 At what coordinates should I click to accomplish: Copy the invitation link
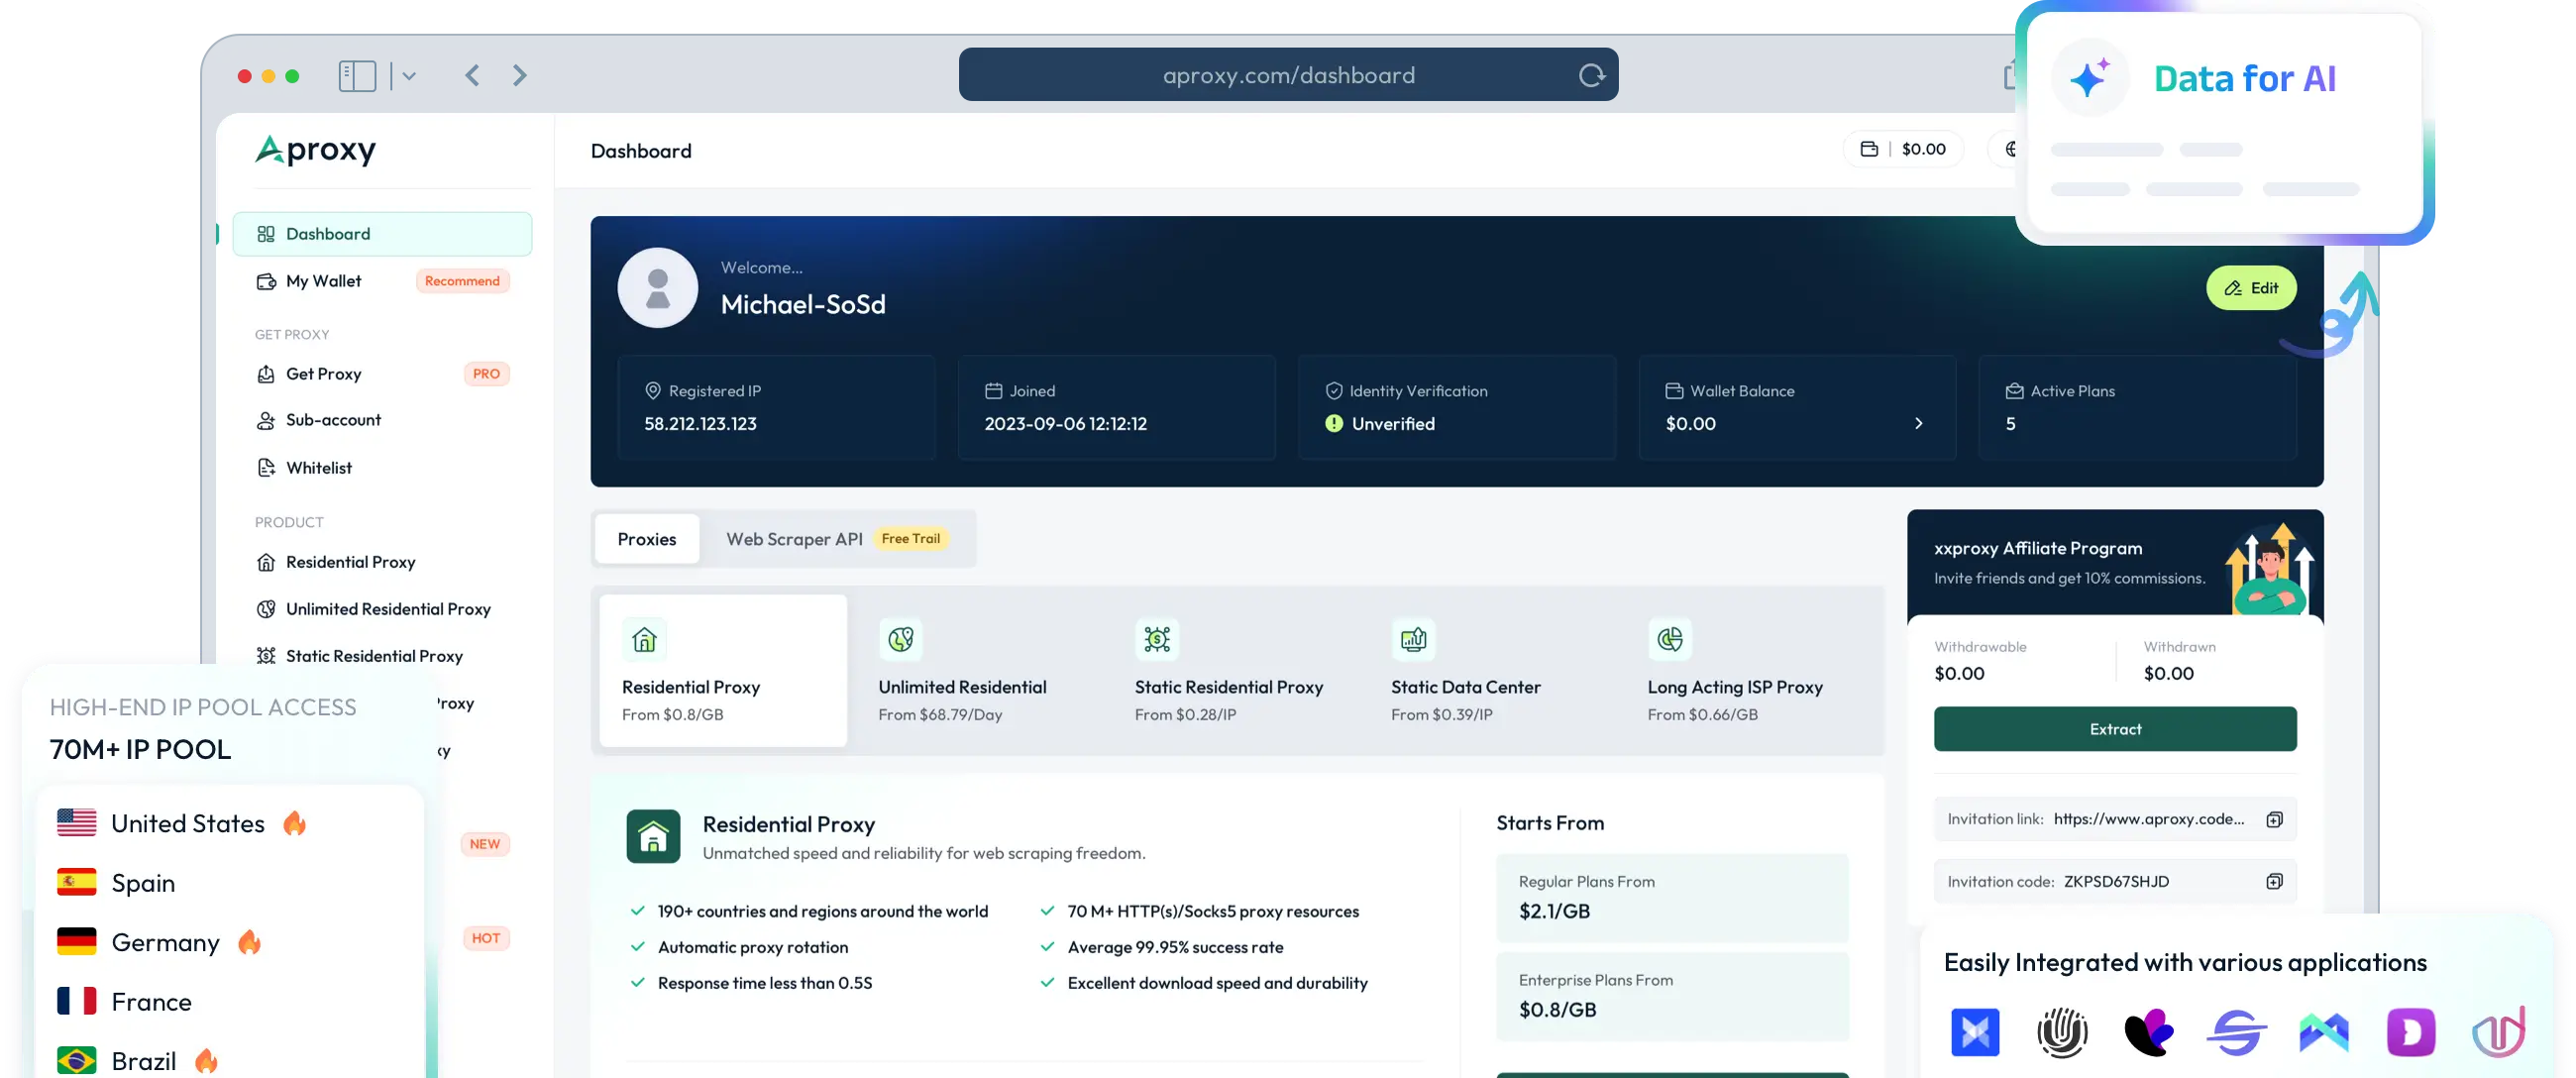coord(2274,819)
